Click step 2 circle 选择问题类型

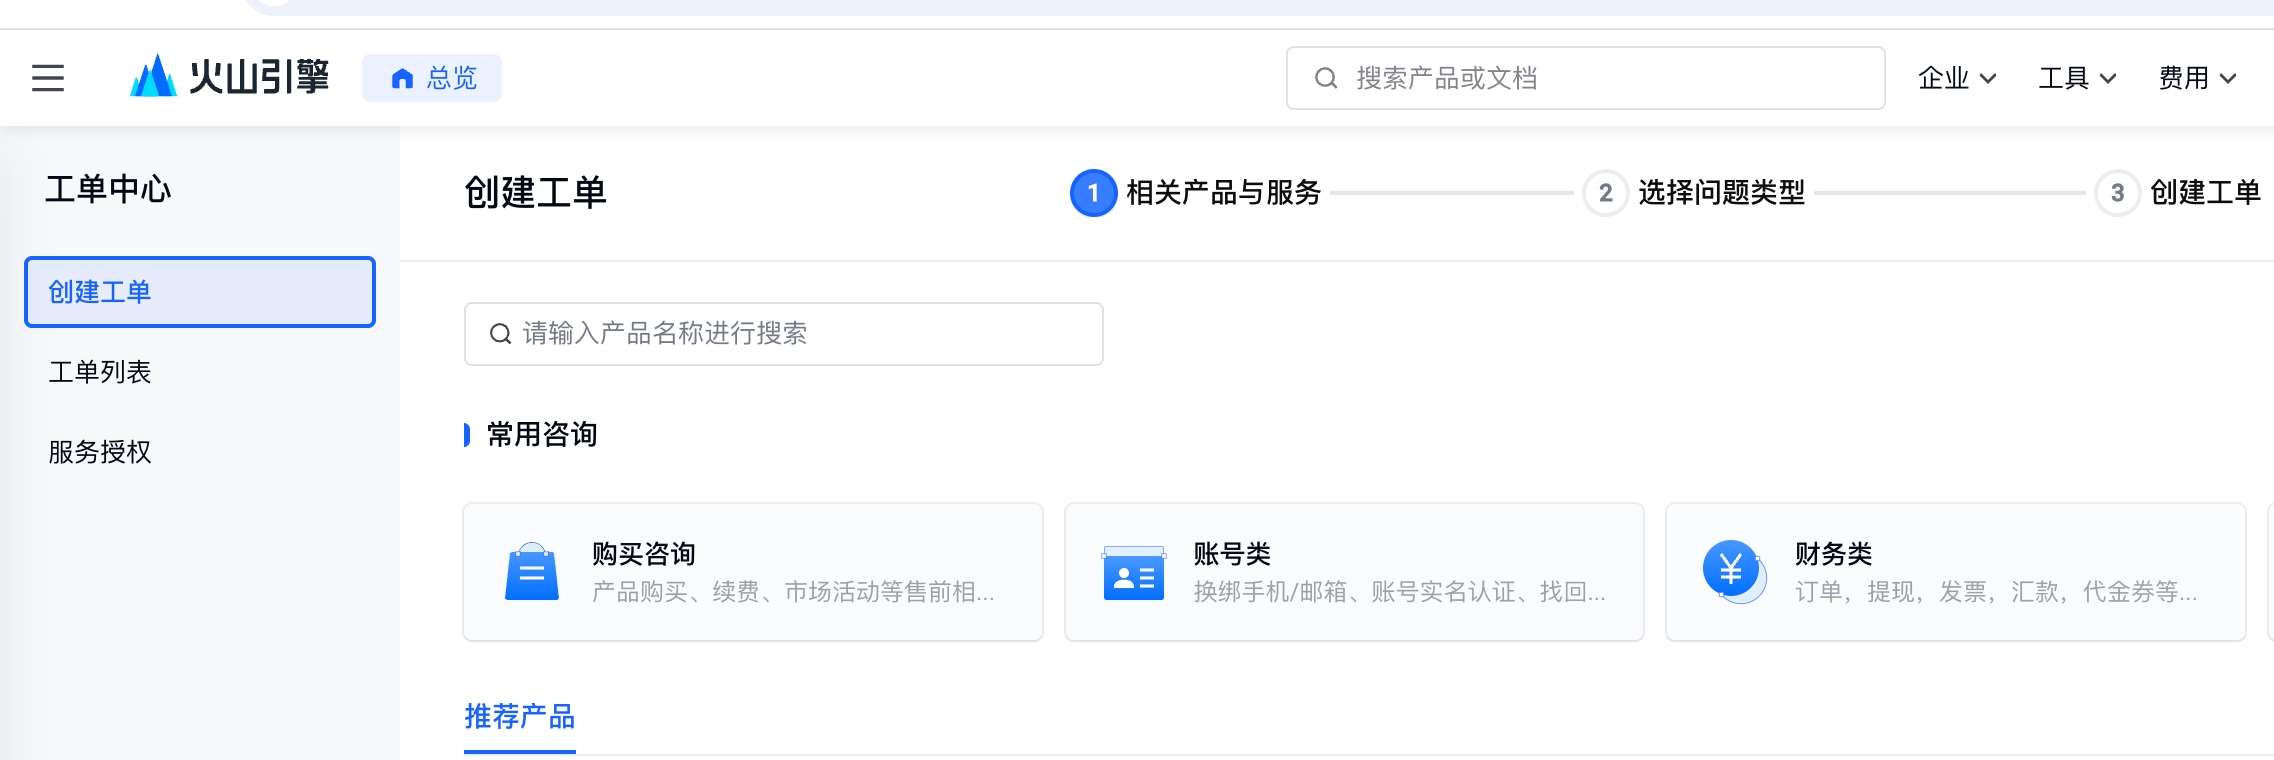click(x=1605, y=193)
